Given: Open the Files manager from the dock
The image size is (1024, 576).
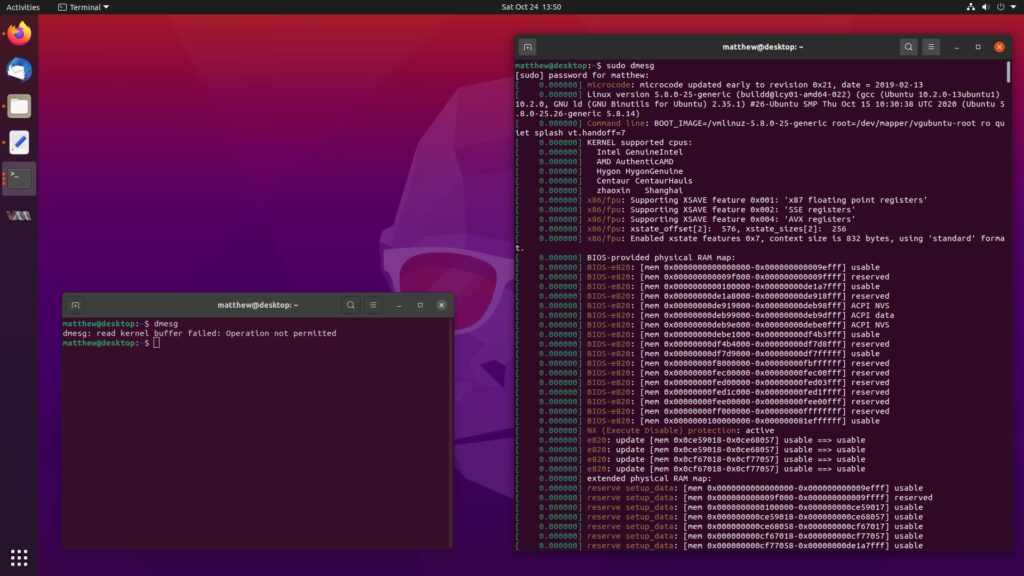Looking at the screenshot, I should [x=19, y=106].
